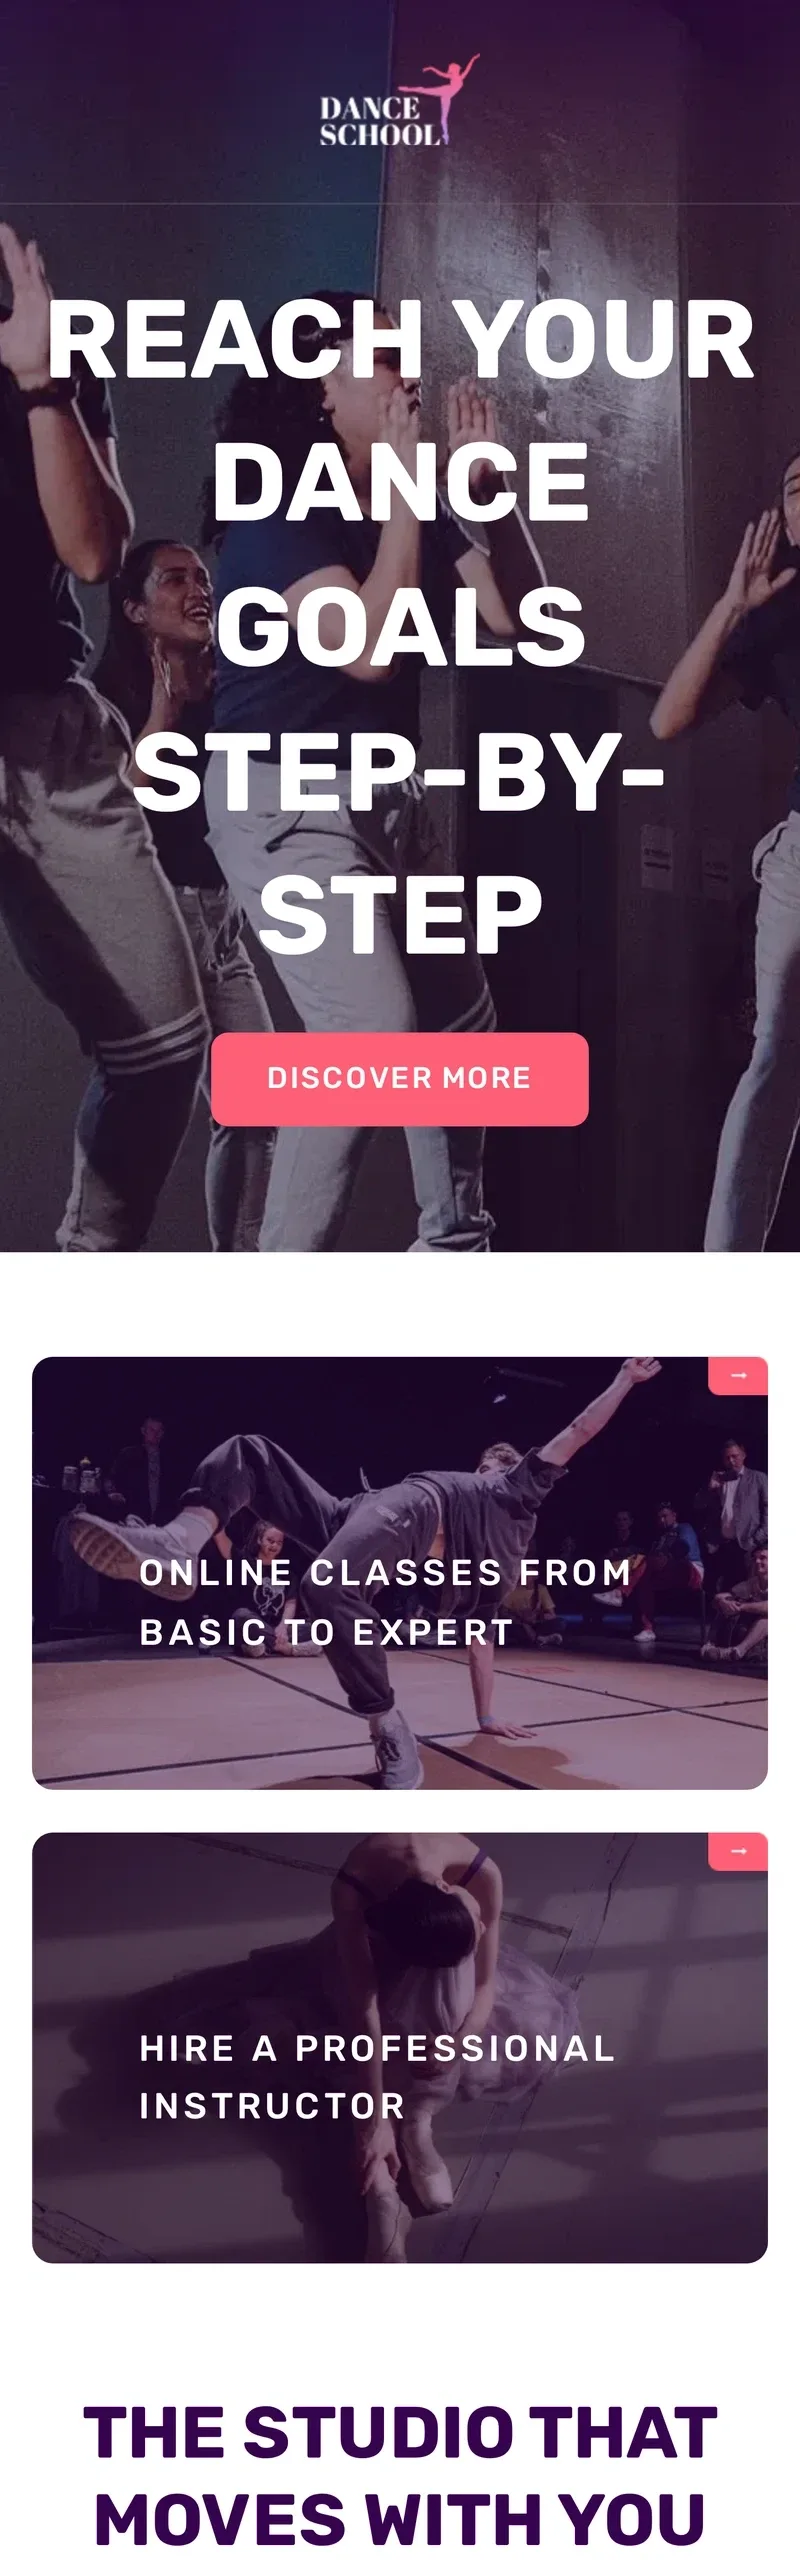Click the word DANCE in hero heading
Screen dimensions: 800x2560
tap(401, 483)
